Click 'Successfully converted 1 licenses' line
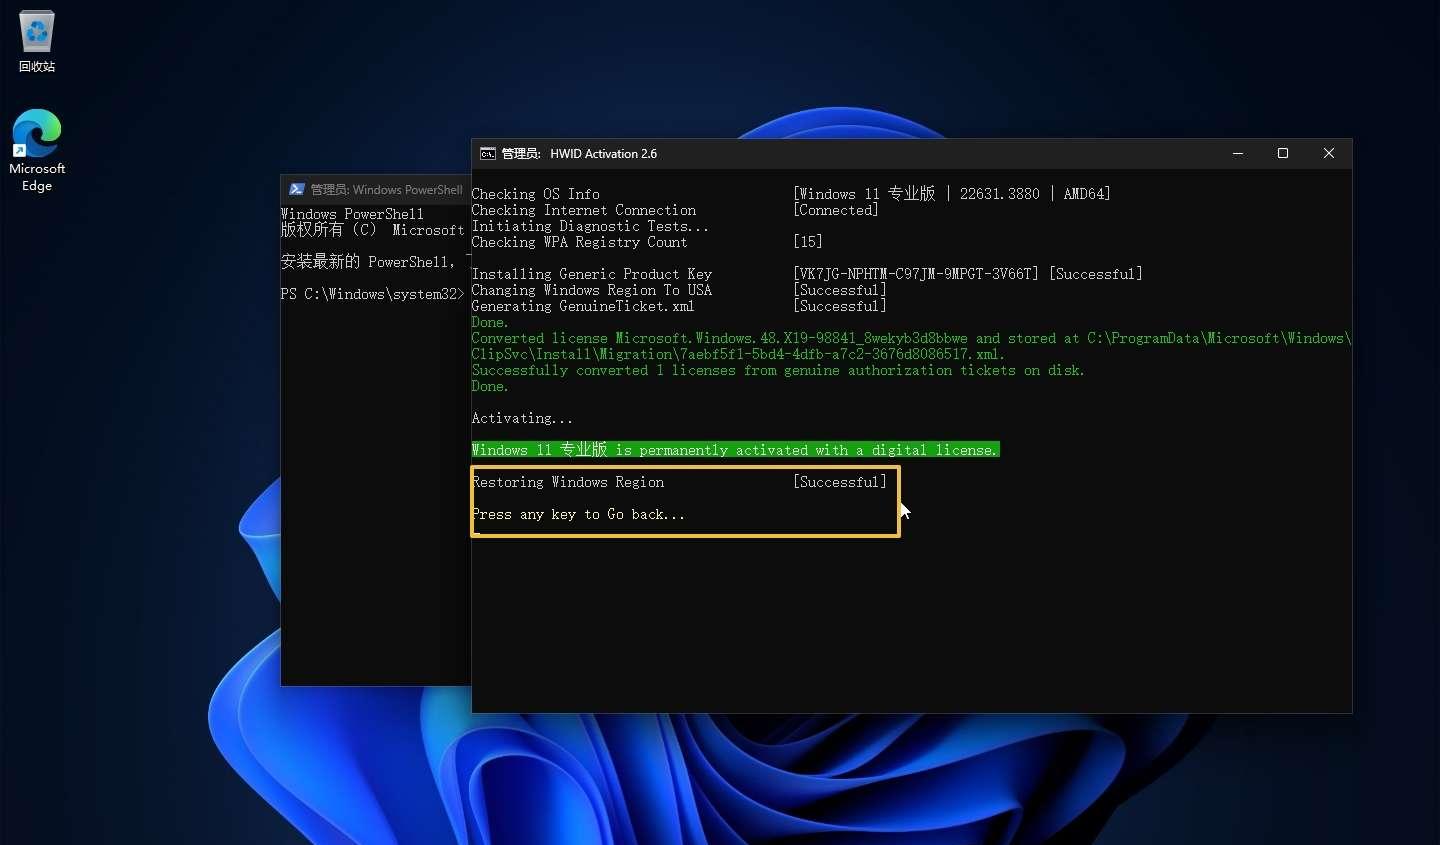This screenshot has width=1440, height=845. tap(778, 370)
